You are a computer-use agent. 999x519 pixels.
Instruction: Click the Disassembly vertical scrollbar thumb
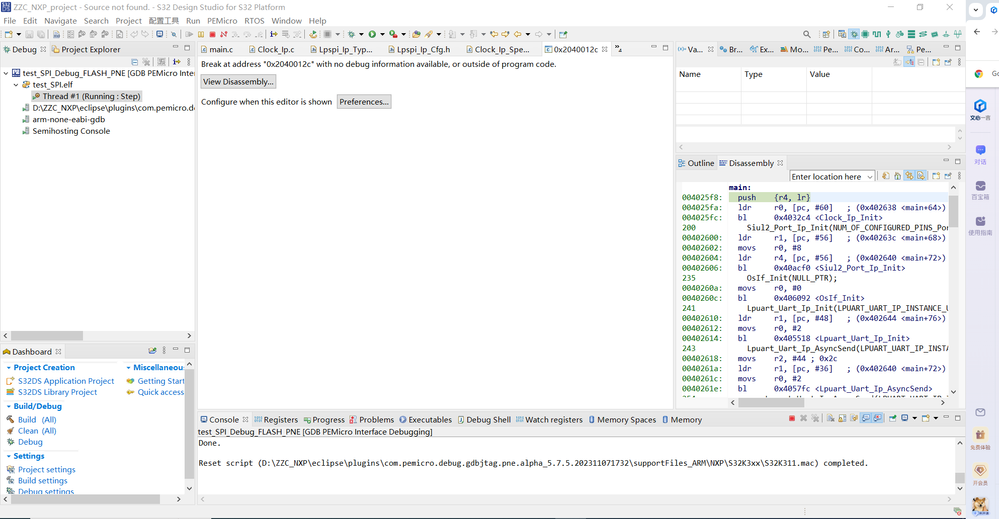[x=953, y=211]
